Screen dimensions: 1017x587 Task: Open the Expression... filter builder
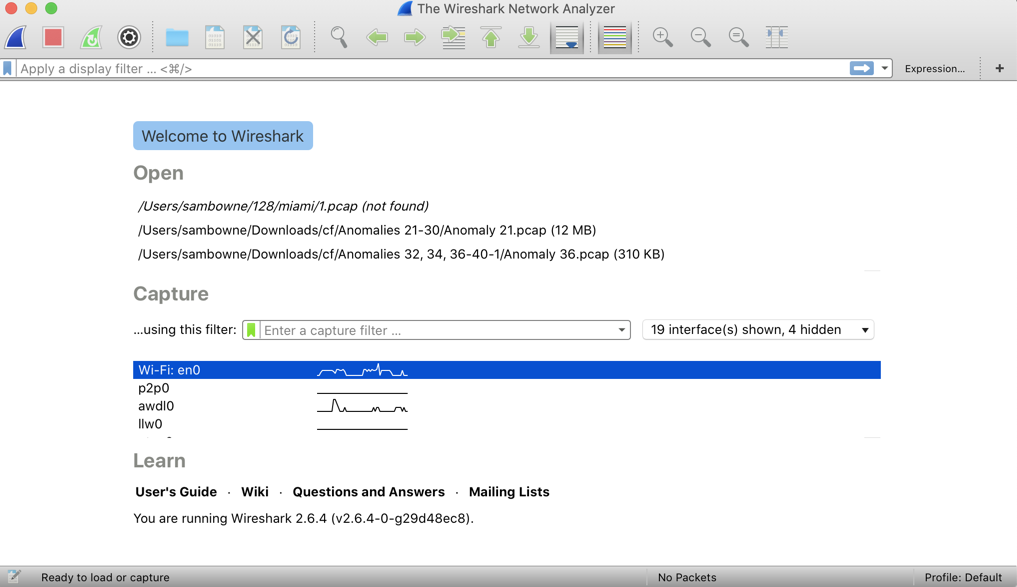[935, 68]
